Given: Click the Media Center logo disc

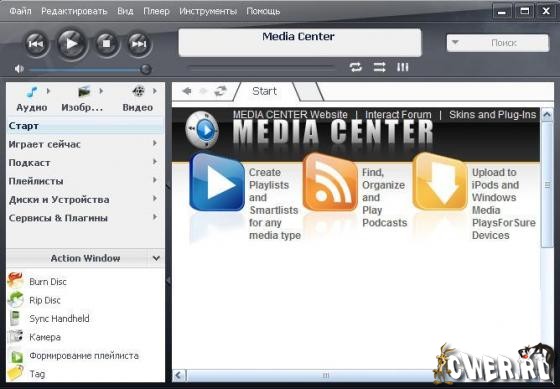Looking at the screenshot, I should (x=202, y=130).
